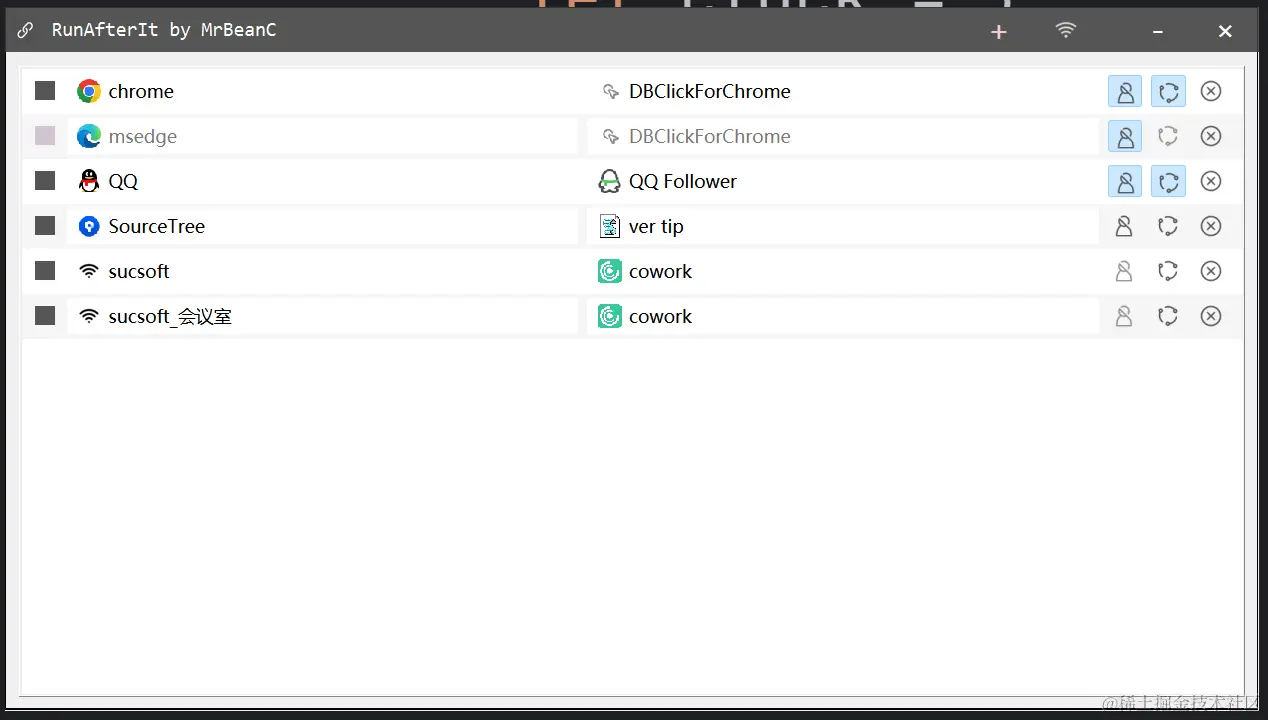Click the QQ Follower text

683,181
